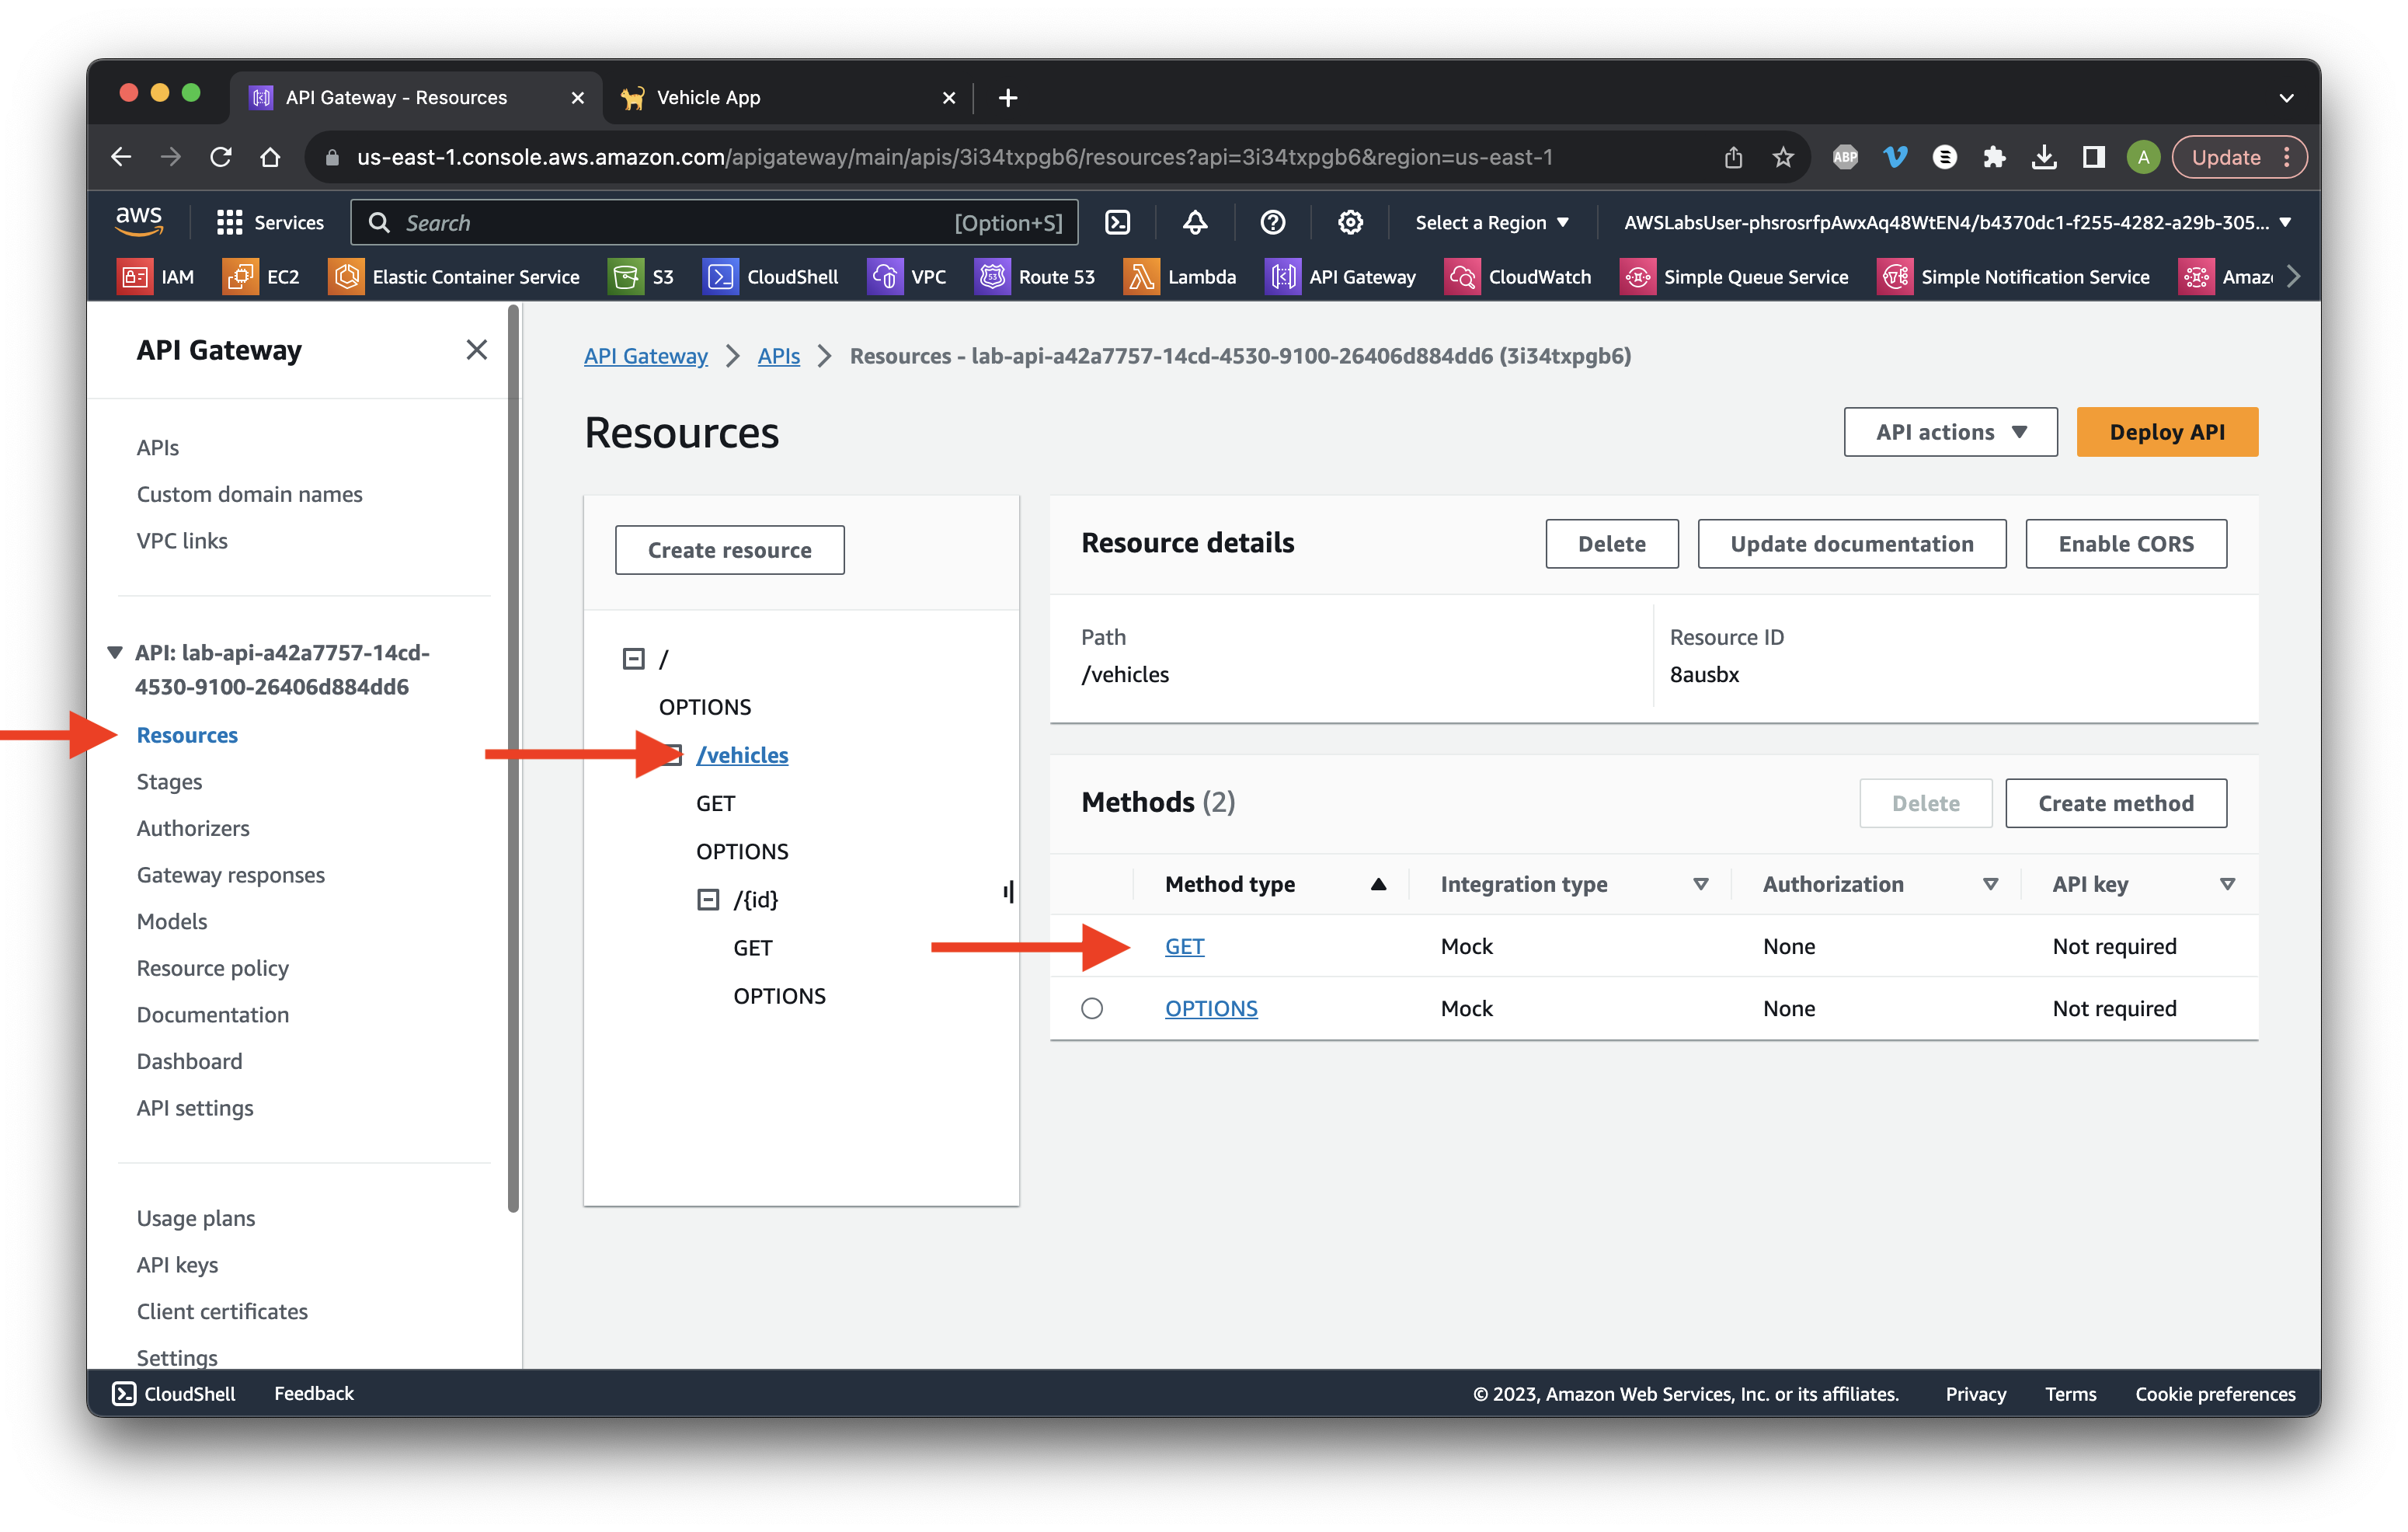Open the AWSLabsUser account dropdown
This screenshot has width=2408, height=1532.
point(1957,222)
